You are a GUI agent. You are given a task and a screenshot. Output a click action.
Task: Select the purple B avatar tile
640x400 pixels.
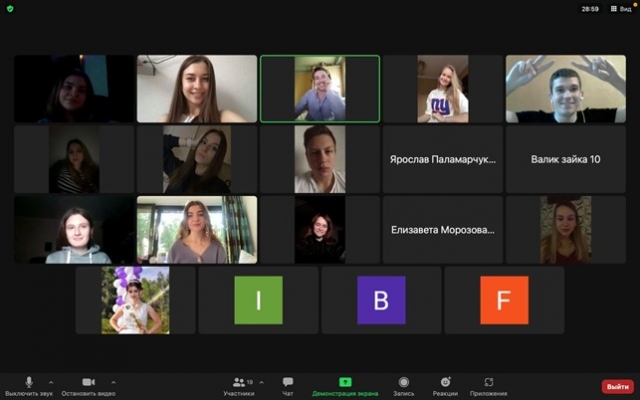pyautogui.click(x=381, y=300)
